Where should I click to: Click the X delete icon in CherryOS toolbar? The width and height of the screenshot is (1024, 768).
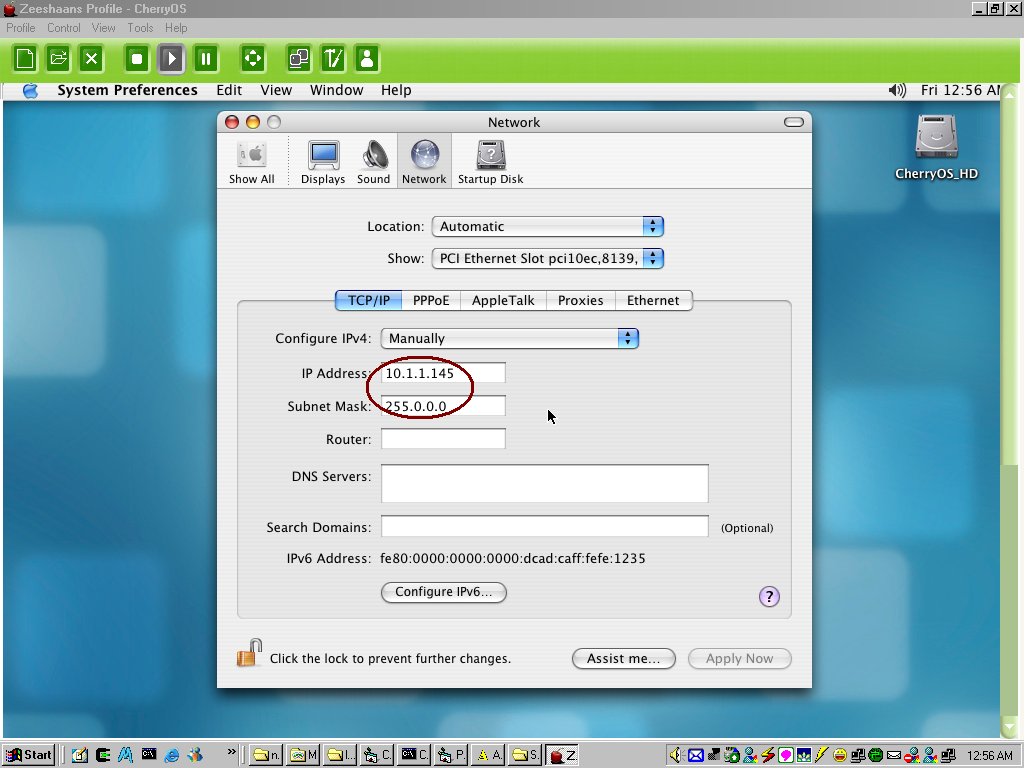(91, 59)
